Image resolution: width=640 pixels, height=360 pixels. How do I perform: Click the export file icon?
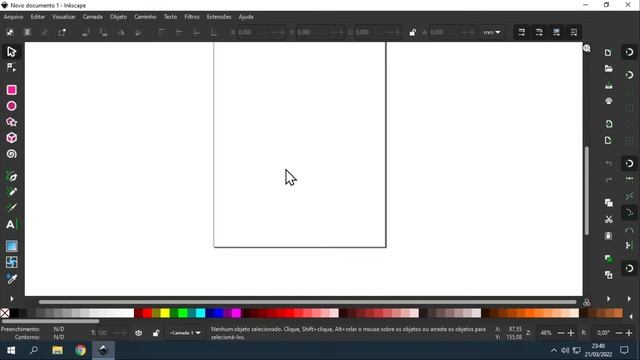(608, 140)
